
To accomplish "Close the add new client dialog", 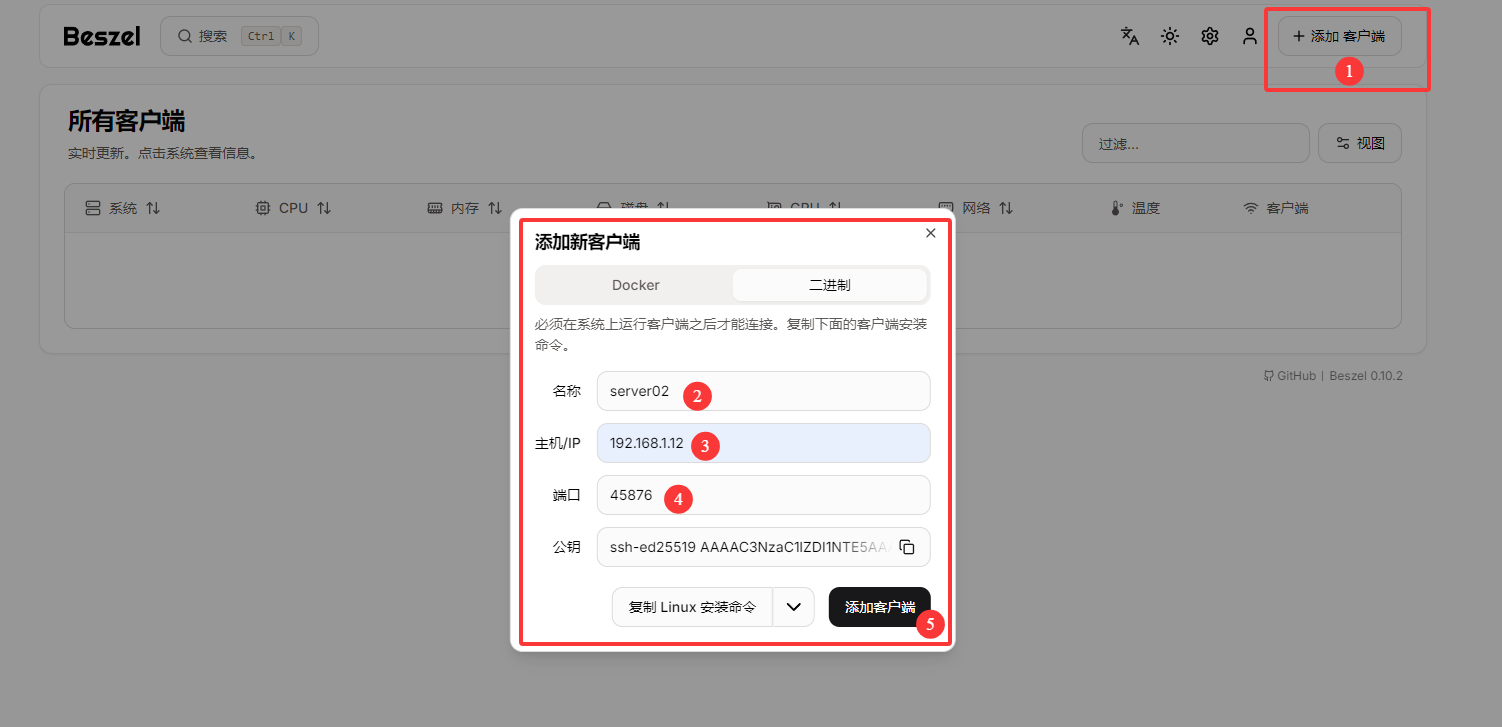I will (x=931, y=233).
